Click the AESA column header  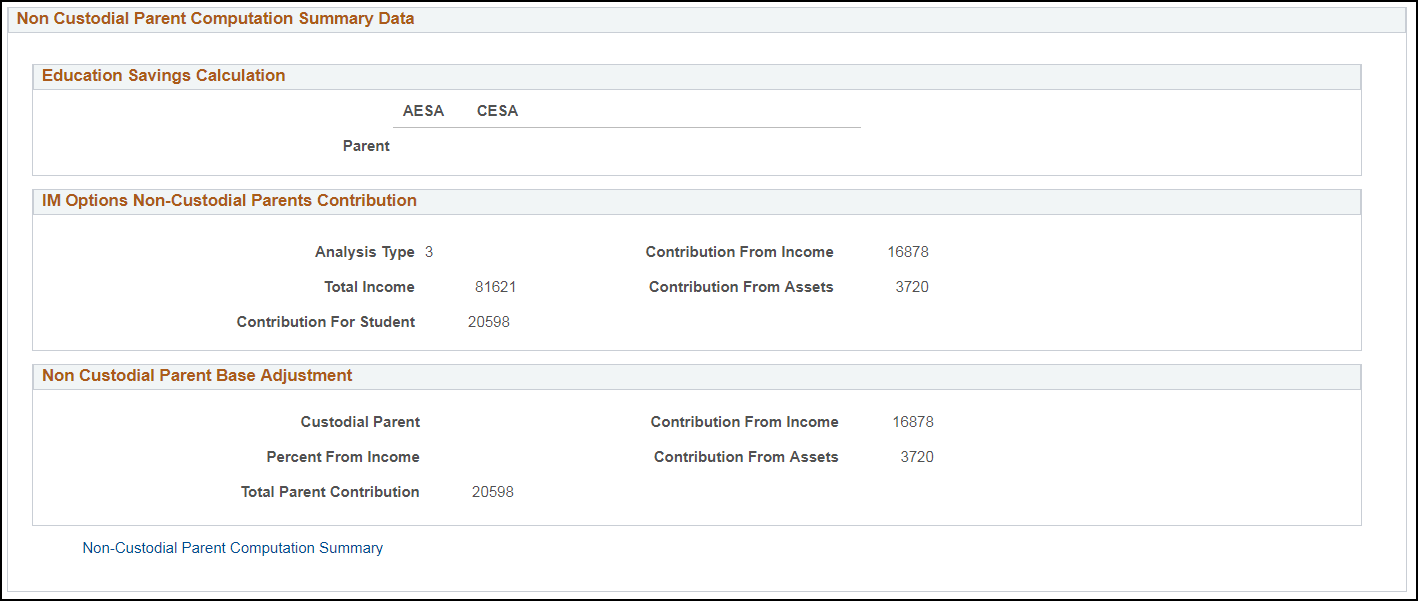pos(424,110)
